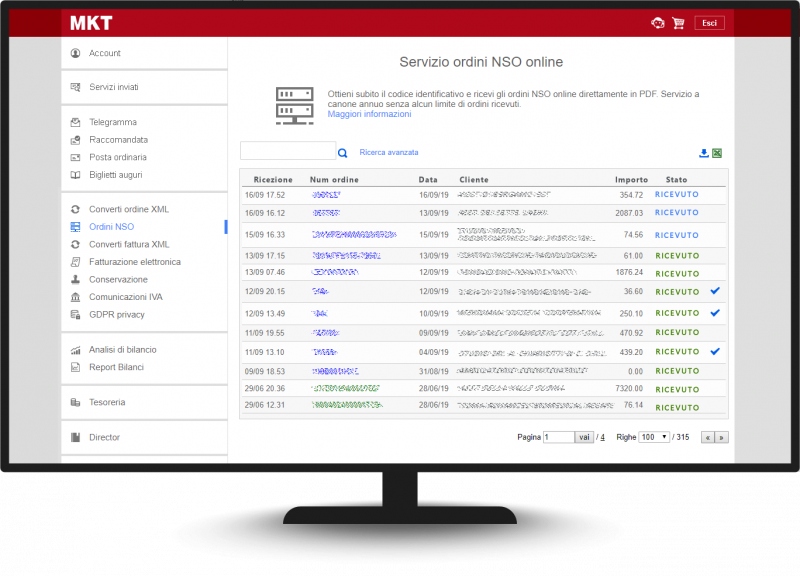The height and width of the screenshot is (576, 800).
Task: Click the Comunicazioni IVA bank icon
Action: point(76,297)
